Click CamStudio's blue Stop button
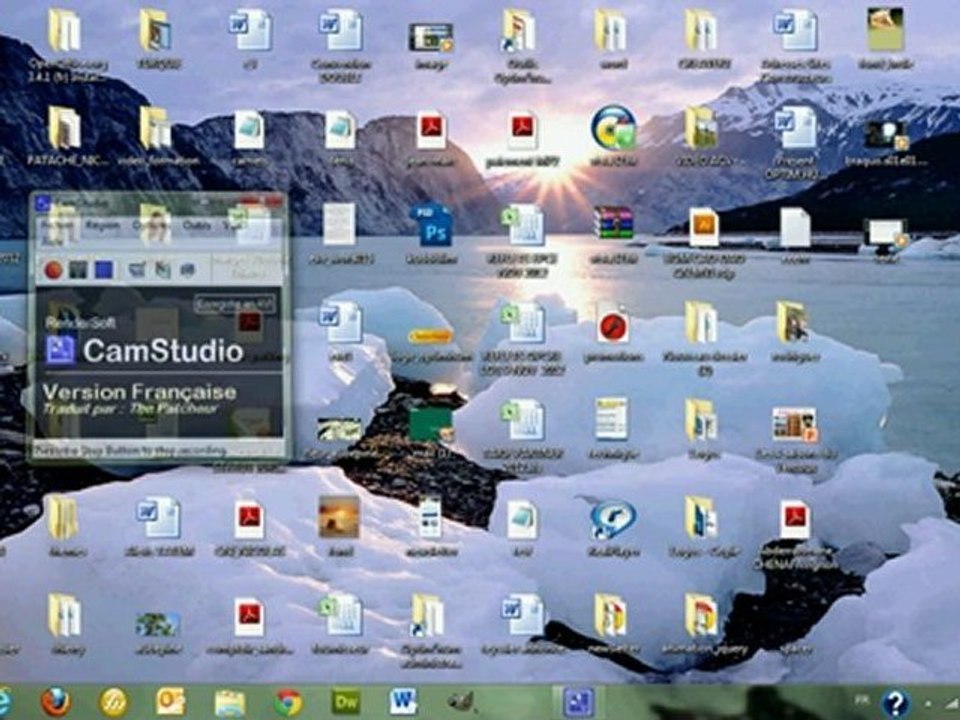Image resolution: width=960 pixels, height=720 pixels. coord(104,269)
